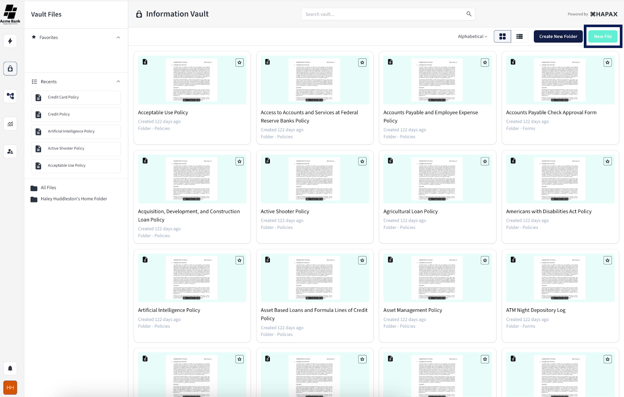624x397 pixels.
Task: Click the Favorites star header label
Action: point(45,37)
